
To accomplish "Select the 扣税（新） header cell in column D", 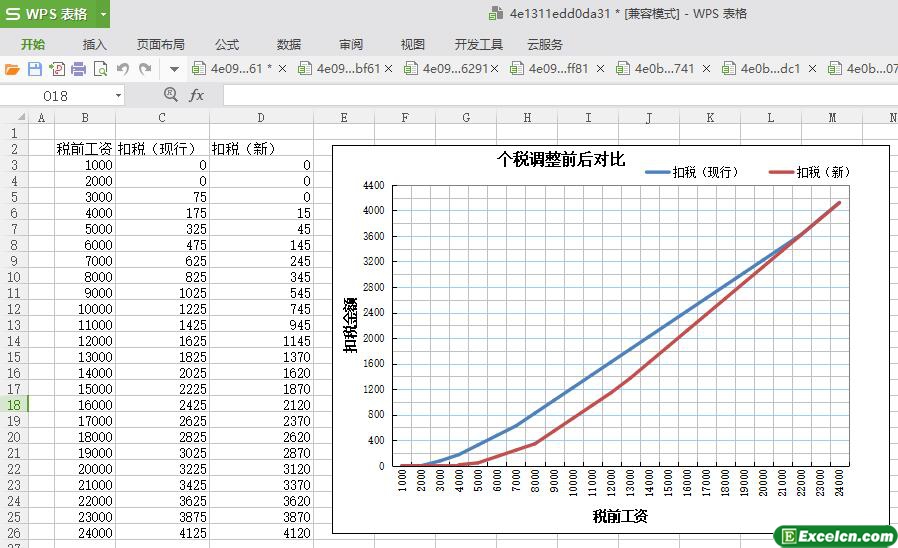I will tap(261, 149).
